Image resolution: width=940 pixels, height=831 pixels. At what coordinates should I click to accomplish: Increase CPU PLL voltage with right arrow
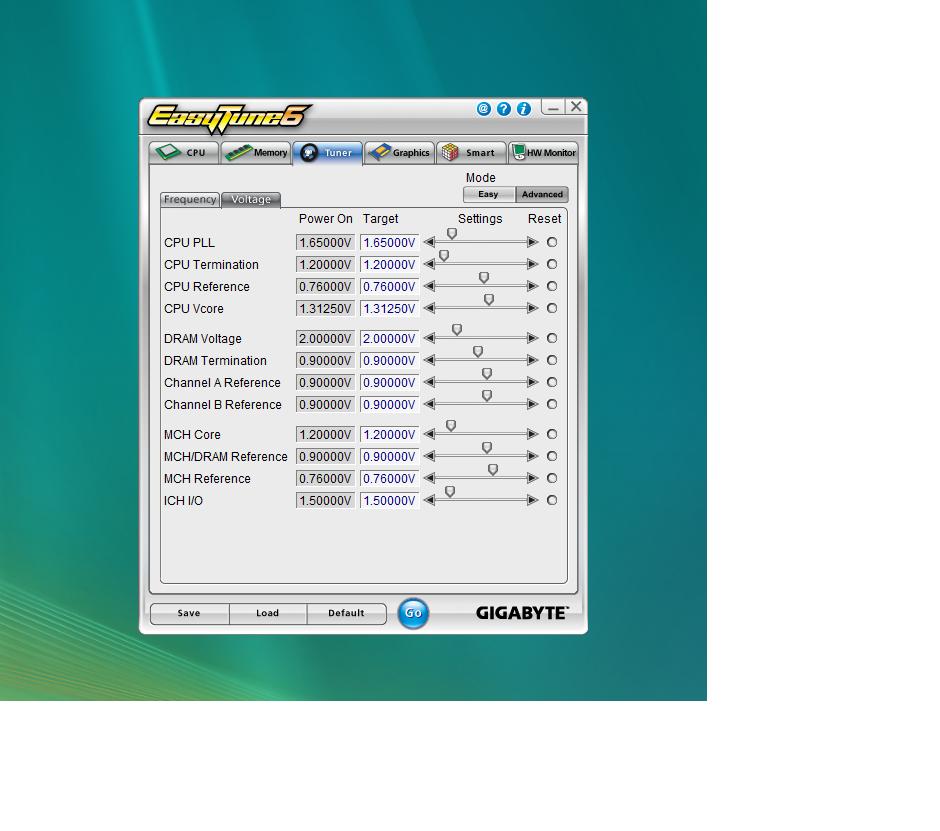click(533, 242)
